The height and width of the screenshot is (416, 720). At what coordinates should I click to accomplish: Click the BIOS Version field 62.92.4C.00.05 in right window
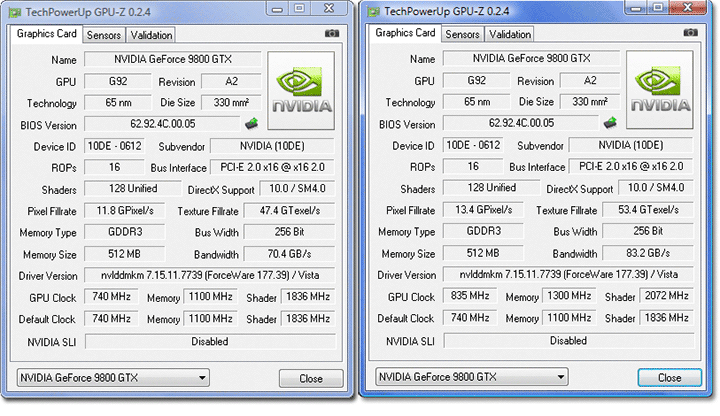pyautogui.click(x=521, y=123)
